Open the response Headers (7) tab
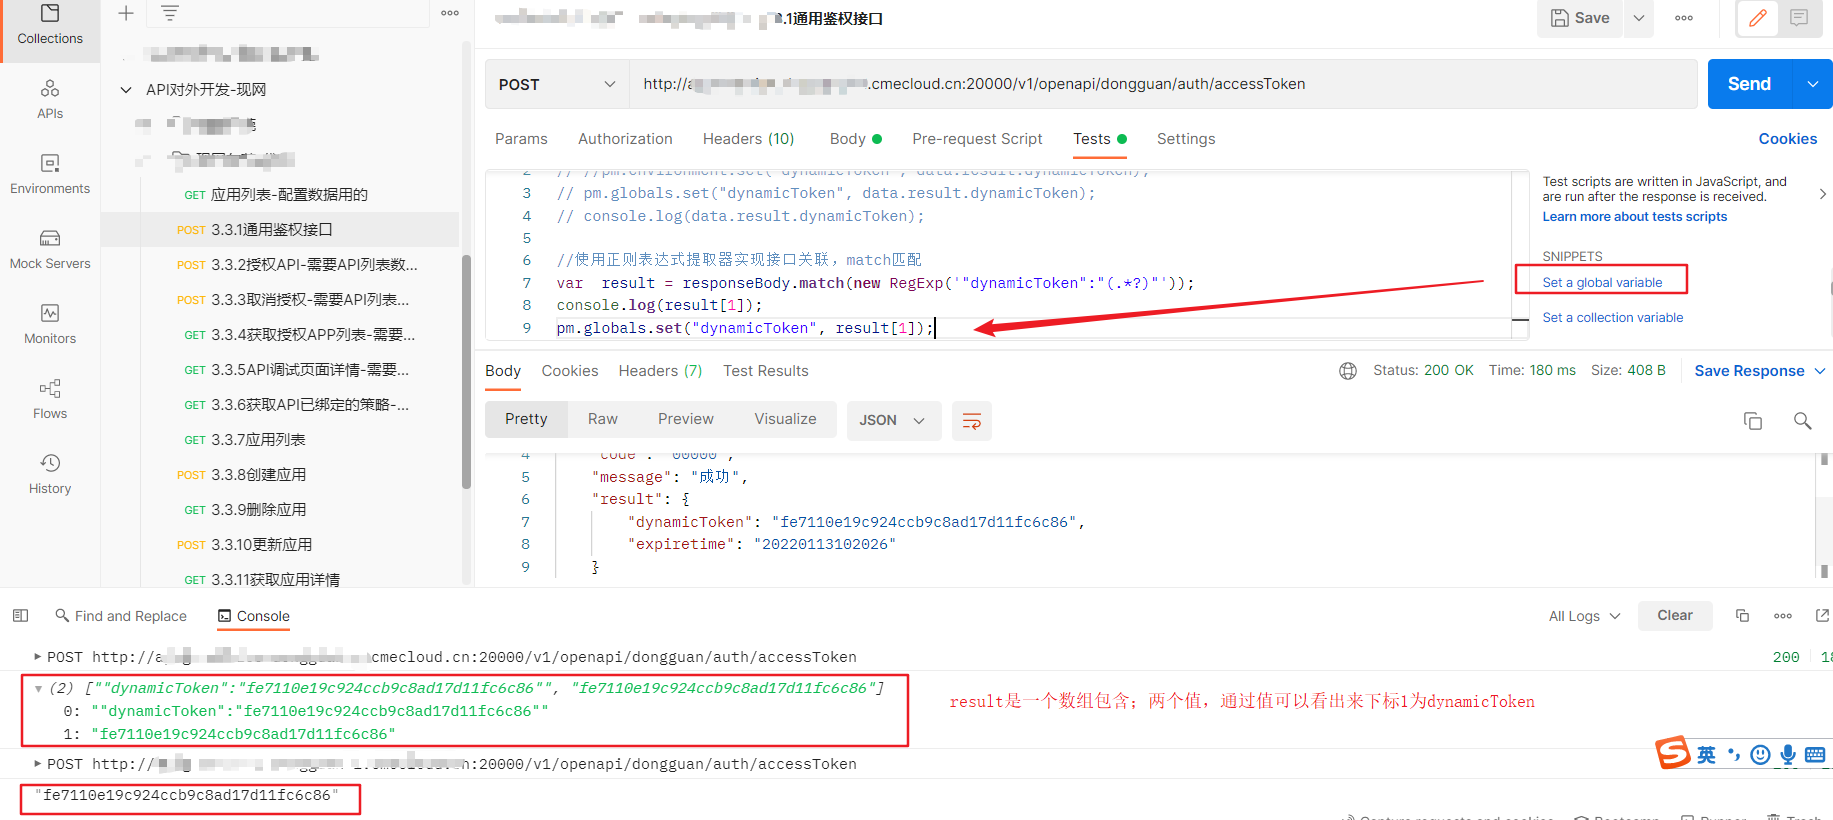 point(660,371)
